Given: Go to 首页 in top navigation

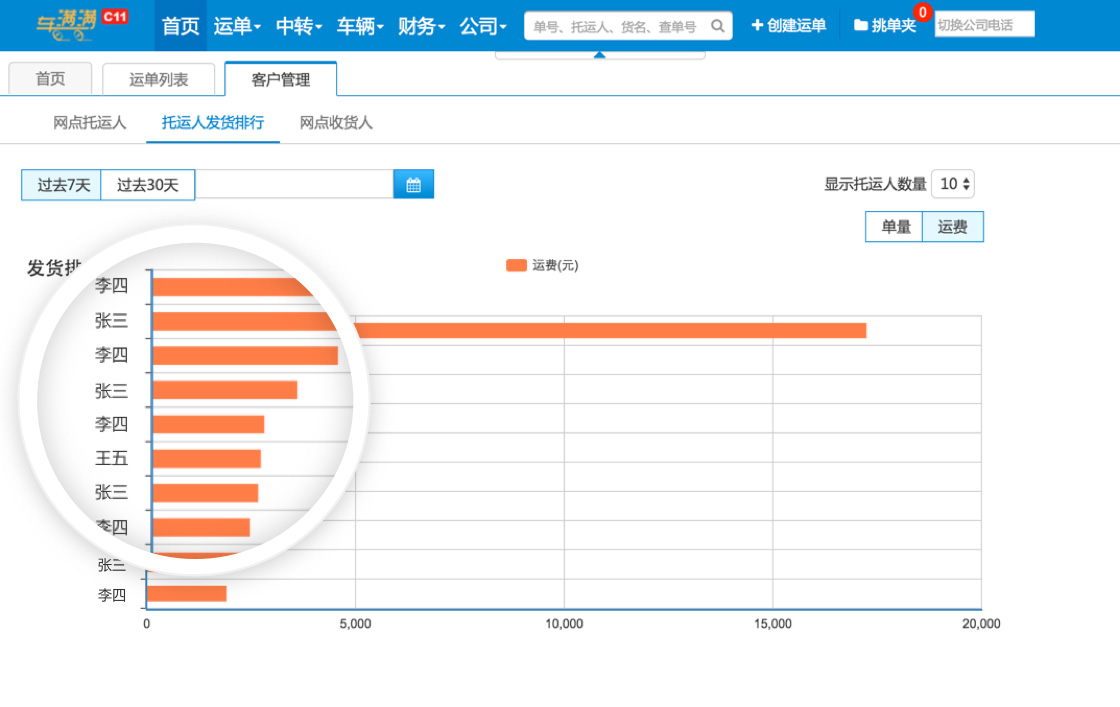Looking at the screenshot, I should pyautogui.click(x=180, y=26).
